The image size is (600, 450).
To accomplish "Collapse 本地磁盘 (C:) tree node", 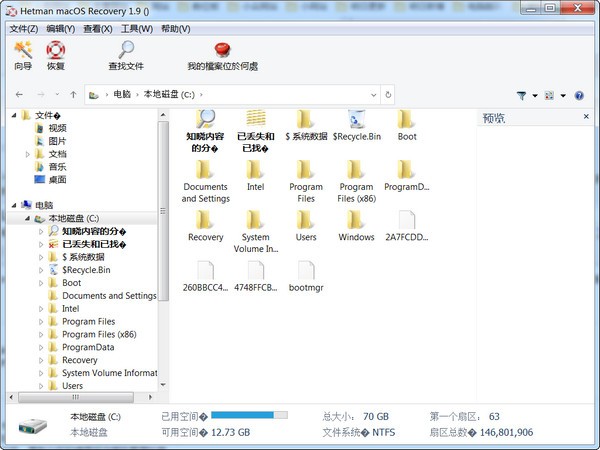I will point(27,218).
